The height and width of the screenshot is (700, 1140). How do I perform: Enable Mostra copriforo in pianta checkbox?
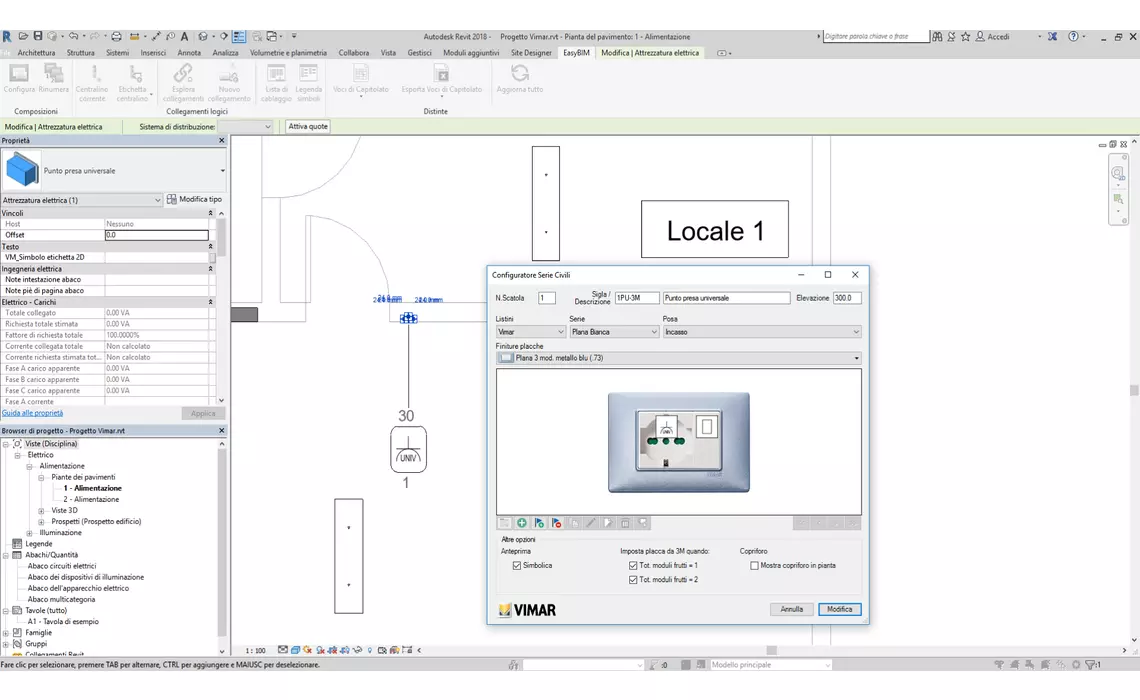click(754, 566)
